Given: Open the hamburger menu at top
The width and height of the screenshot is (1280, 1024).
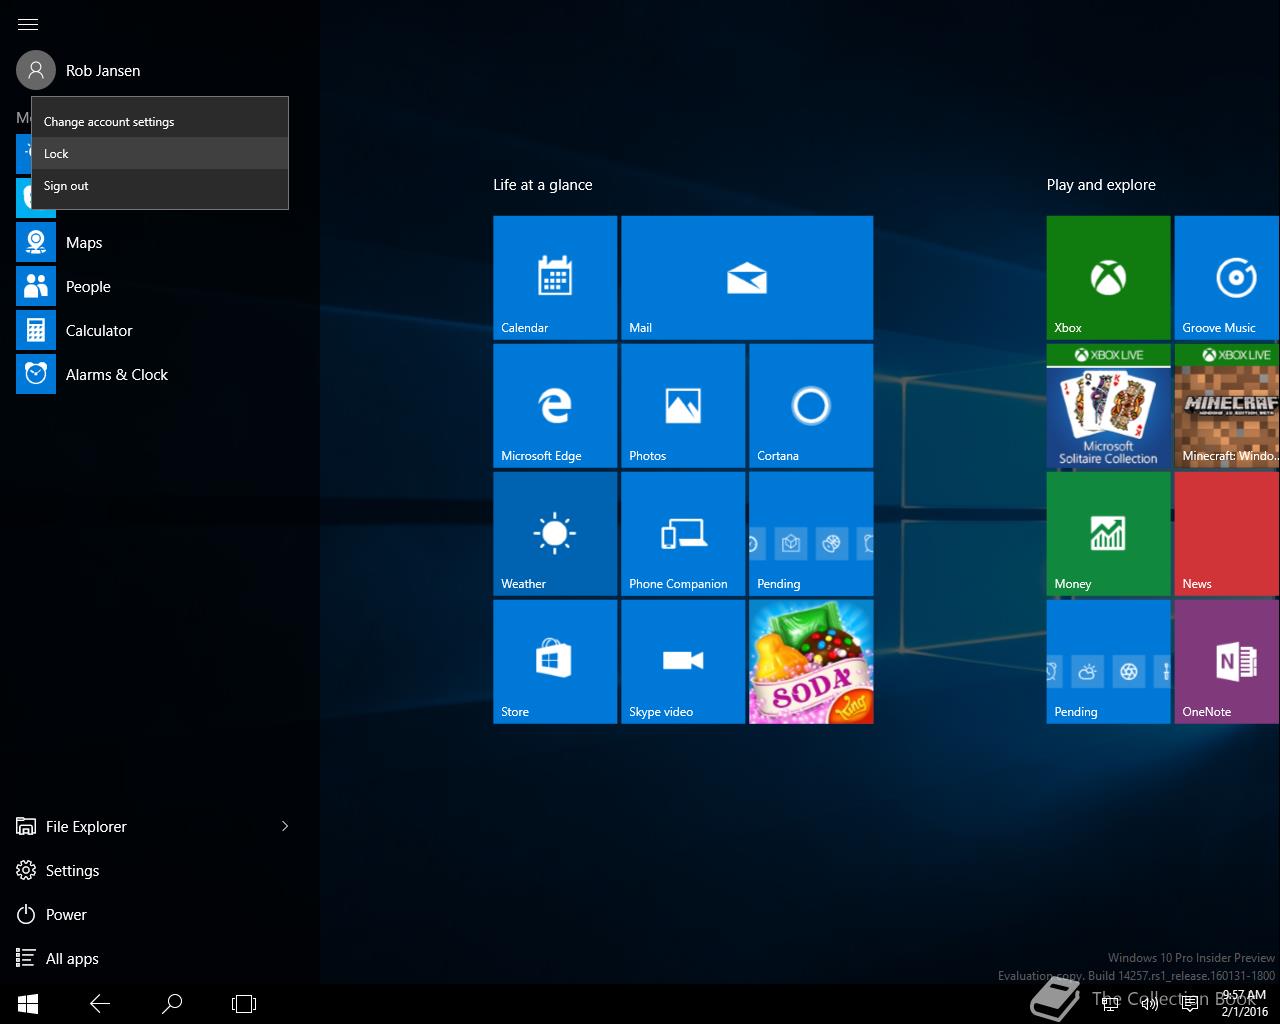Looking at the screenshot, I should click(28, 24).
